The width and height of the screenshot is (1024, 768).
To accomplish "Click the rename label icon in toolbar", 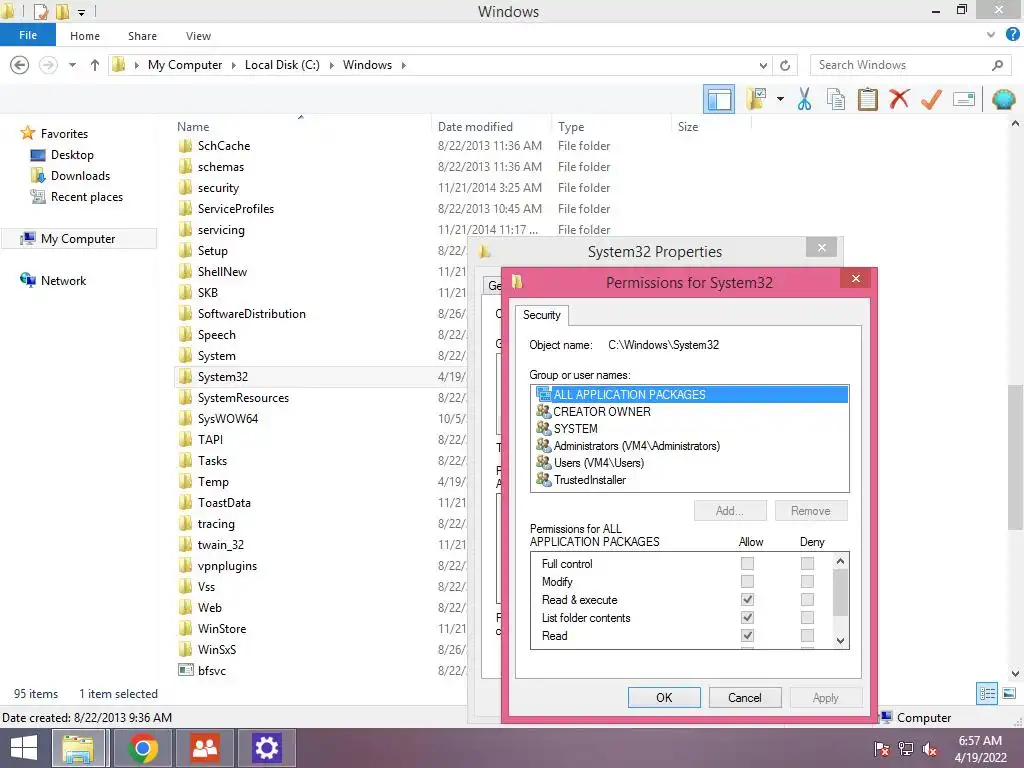I will 964,99.
